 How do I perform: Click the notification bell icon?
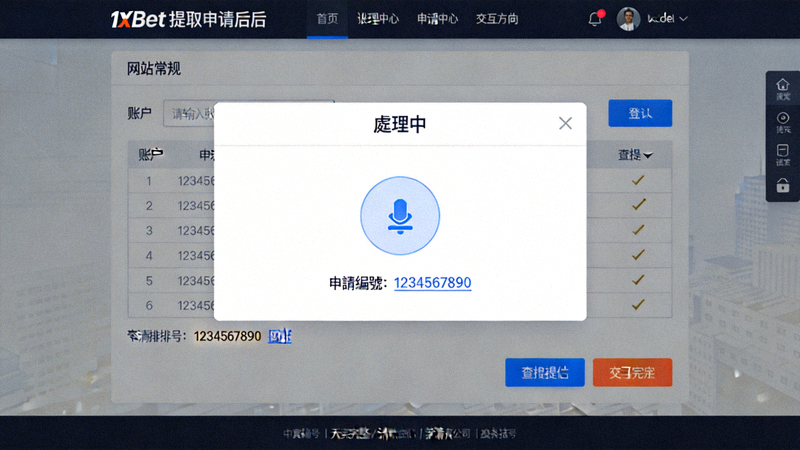point(595,19)
